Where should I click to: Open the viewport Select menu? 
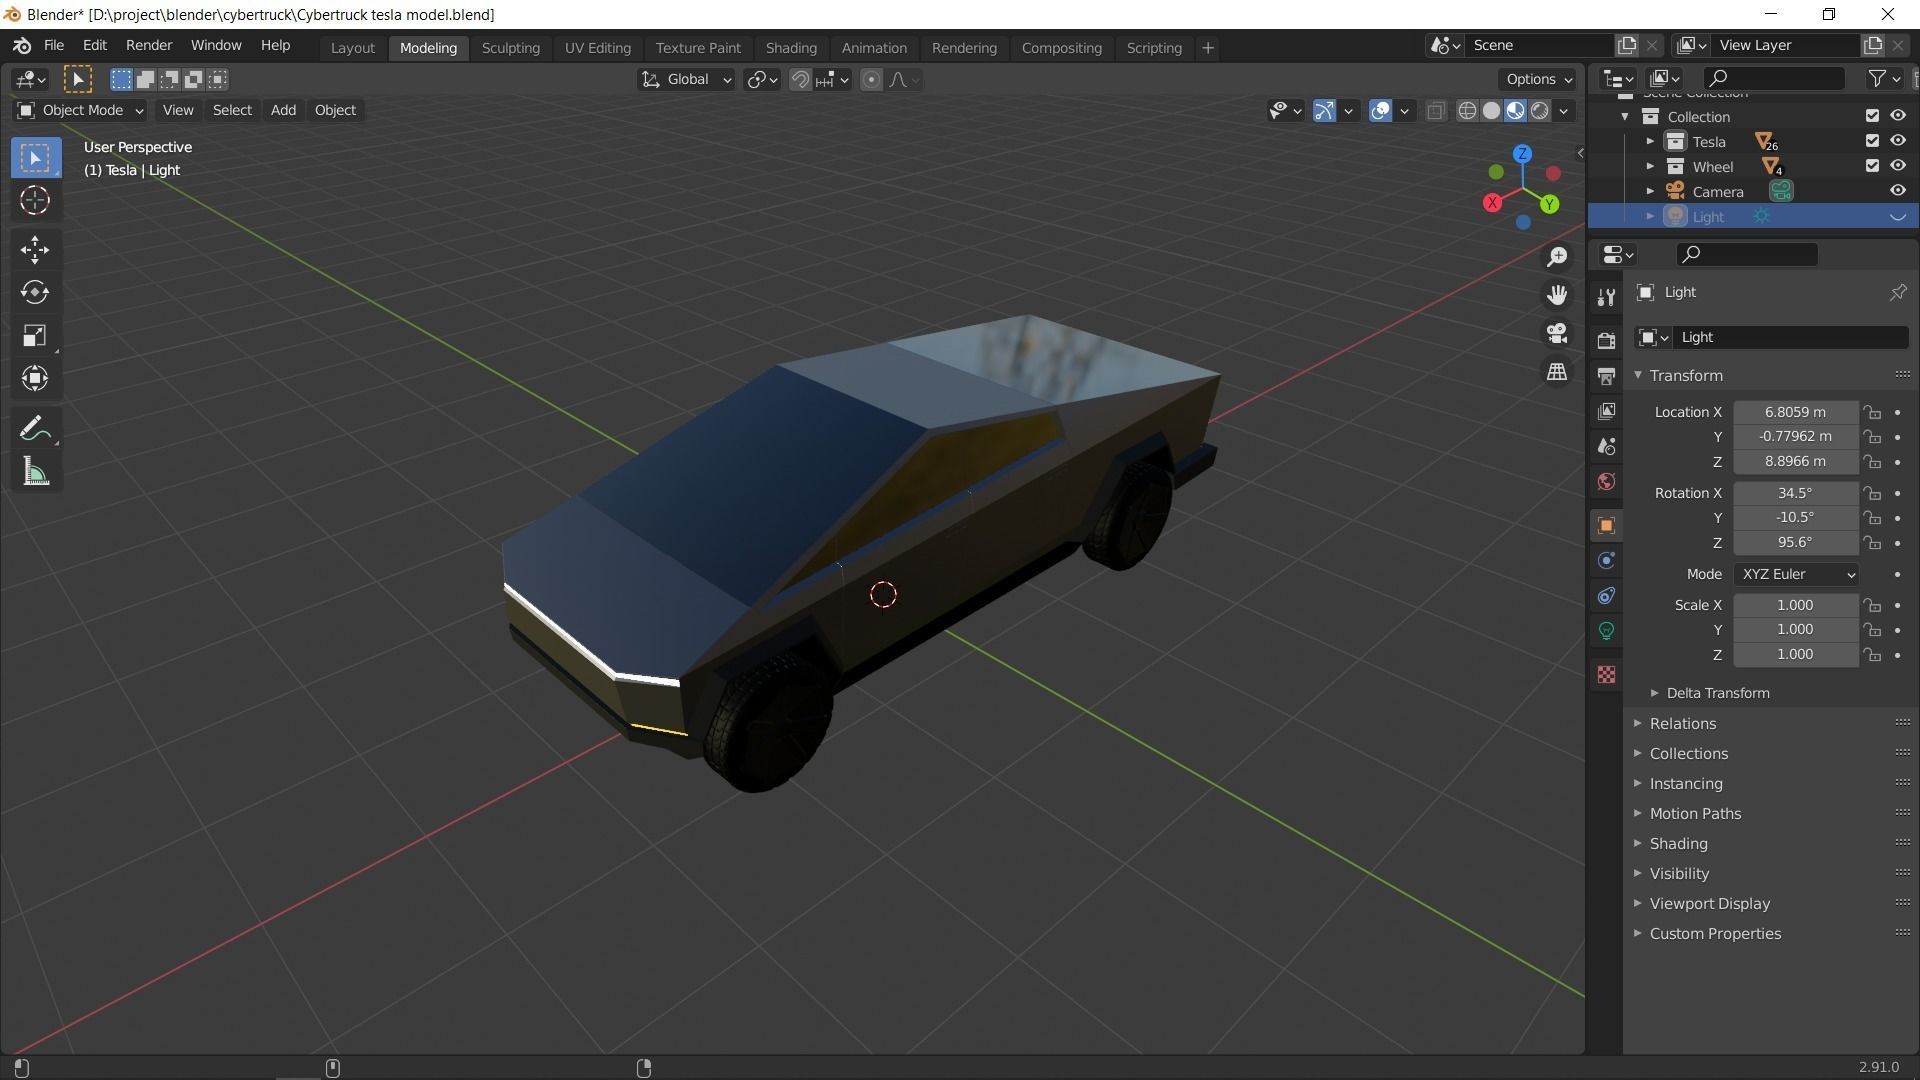coord(232,110)
